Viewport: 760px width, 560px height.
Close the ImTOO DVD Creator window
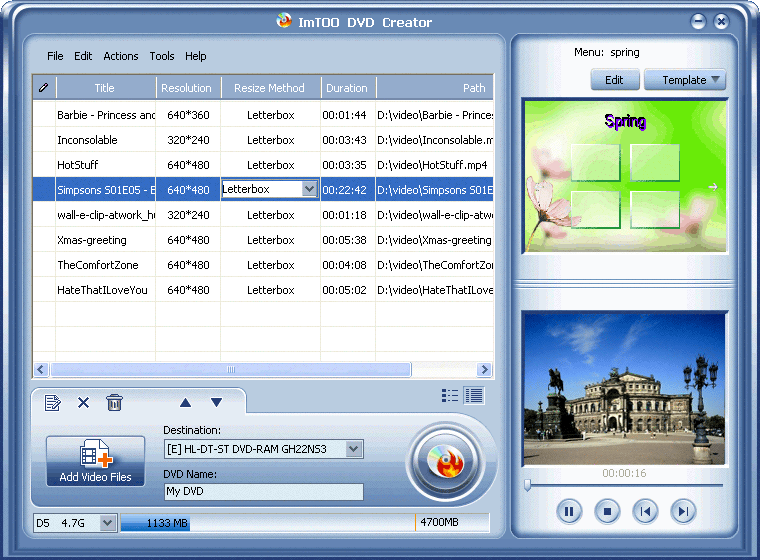(x=721, y=21)
